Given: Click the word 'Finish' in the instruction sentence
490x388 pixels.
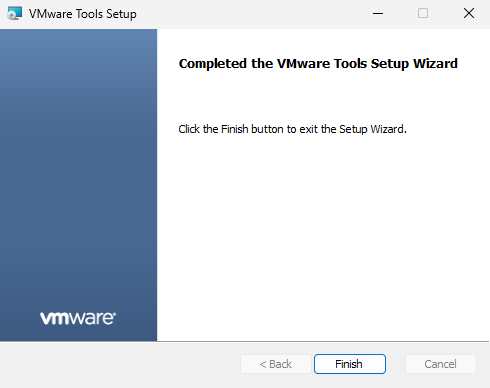Looking at the screenshot, I should click(x=235, y=129).
